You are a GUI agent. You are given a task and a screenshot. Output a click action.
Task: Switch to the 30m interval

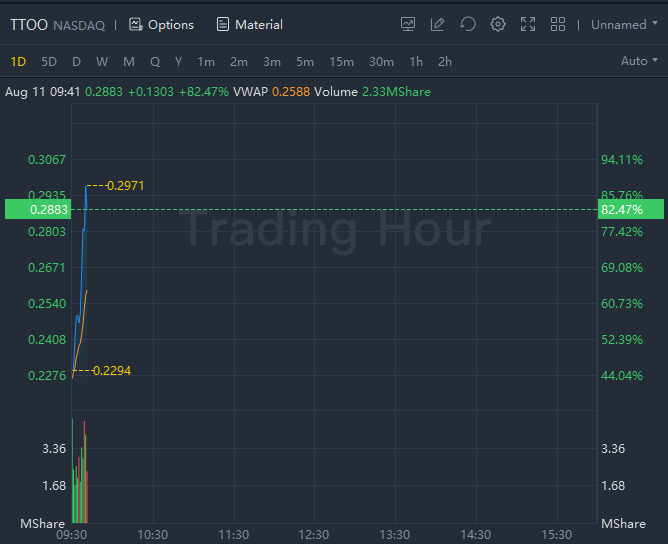(381, 62)
